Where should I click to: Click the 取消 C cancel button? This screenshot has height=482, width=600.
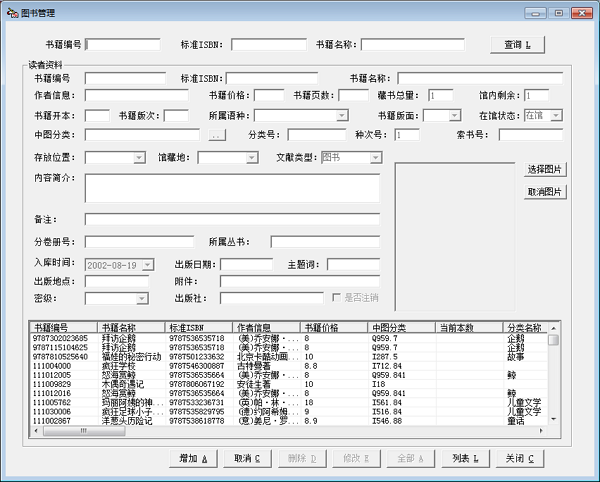pos(247,458)
